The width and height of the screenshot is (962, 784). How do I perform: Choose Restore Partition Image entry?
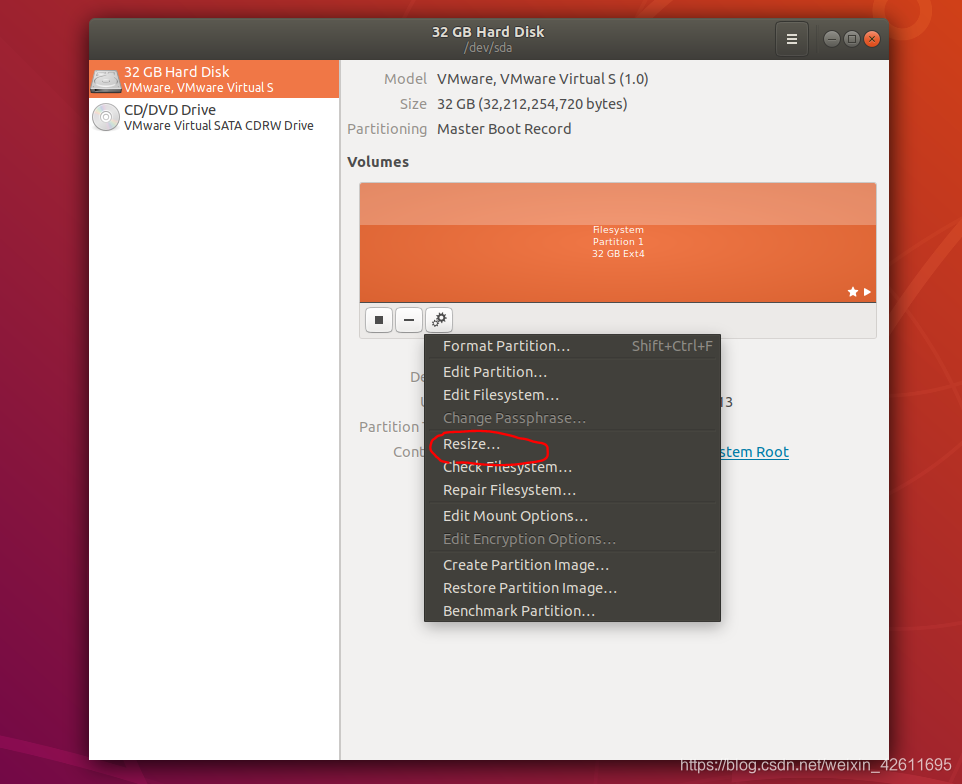(x=572, y=588)
